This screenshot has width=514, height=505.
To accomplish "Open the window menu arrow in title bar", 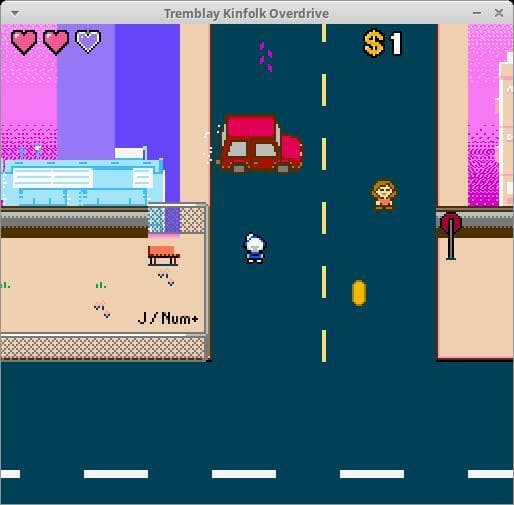I will click(15, 13).
